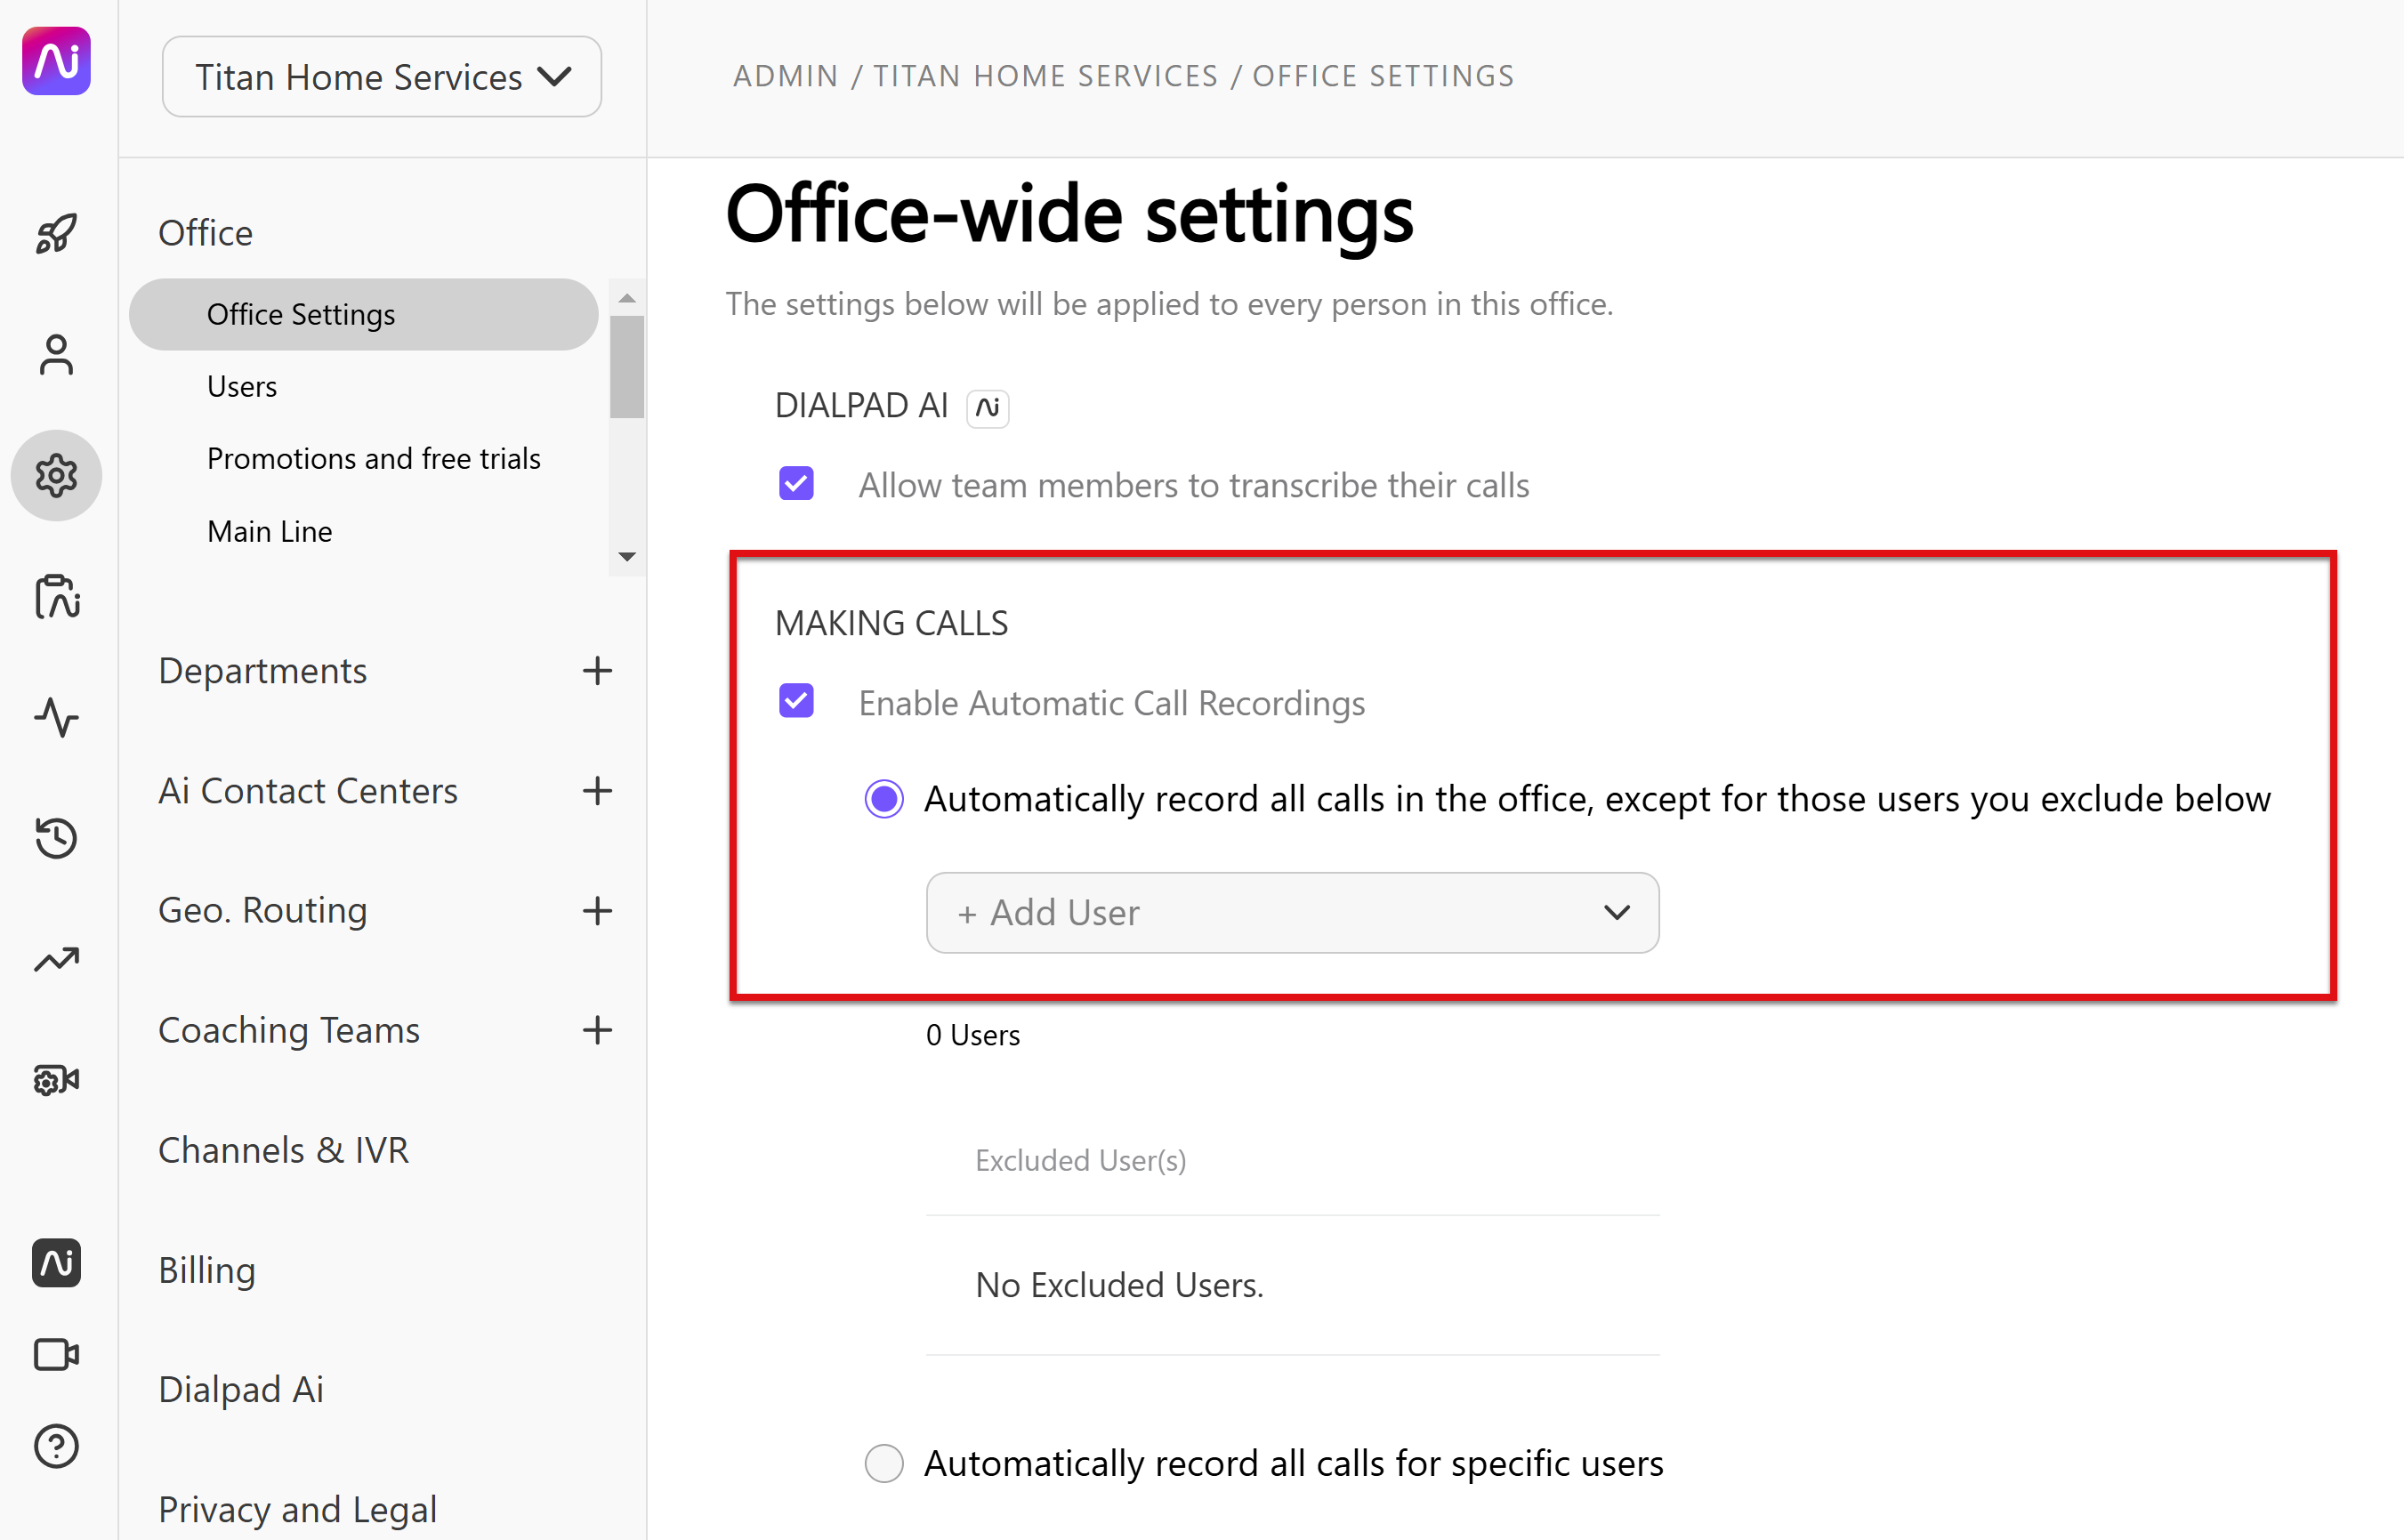2404x1540 pixels.
Task: Click the sidebar scrollbar down arrow
Action: pyautogui.click(x=627, y=557)
